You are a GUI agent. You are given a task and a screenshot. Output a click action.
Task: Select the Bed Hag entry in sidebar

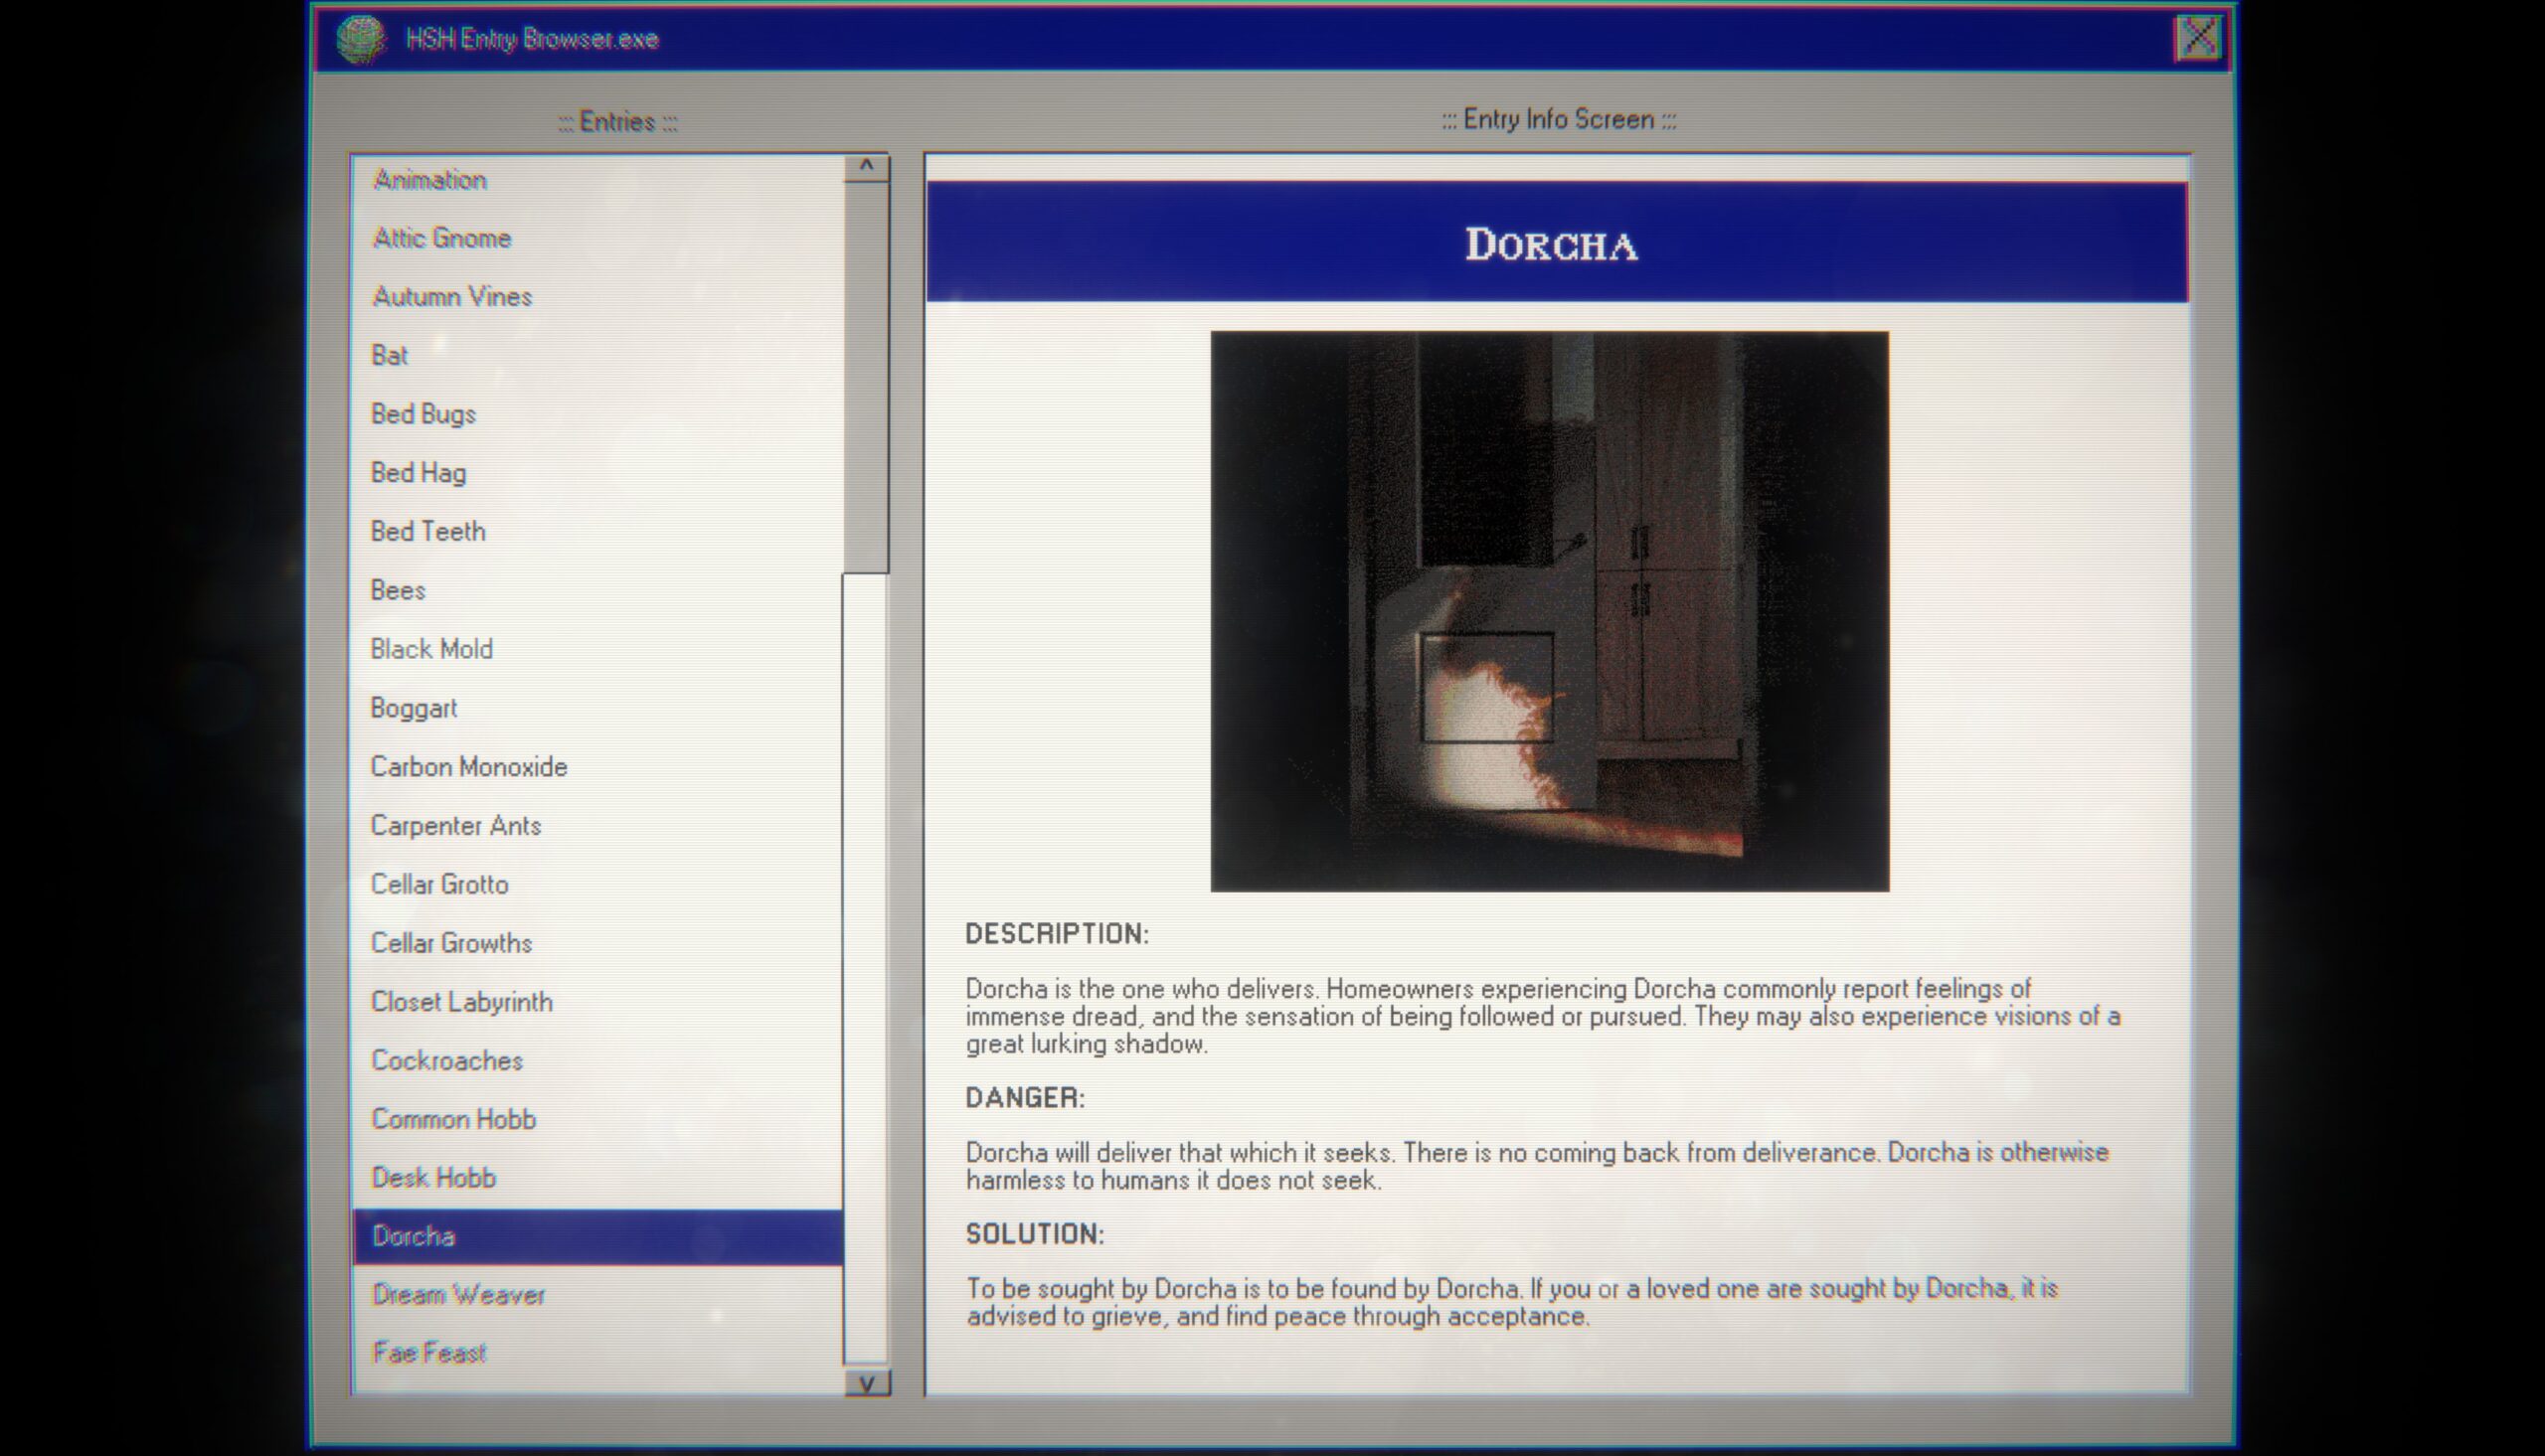[x=420, y=472]
